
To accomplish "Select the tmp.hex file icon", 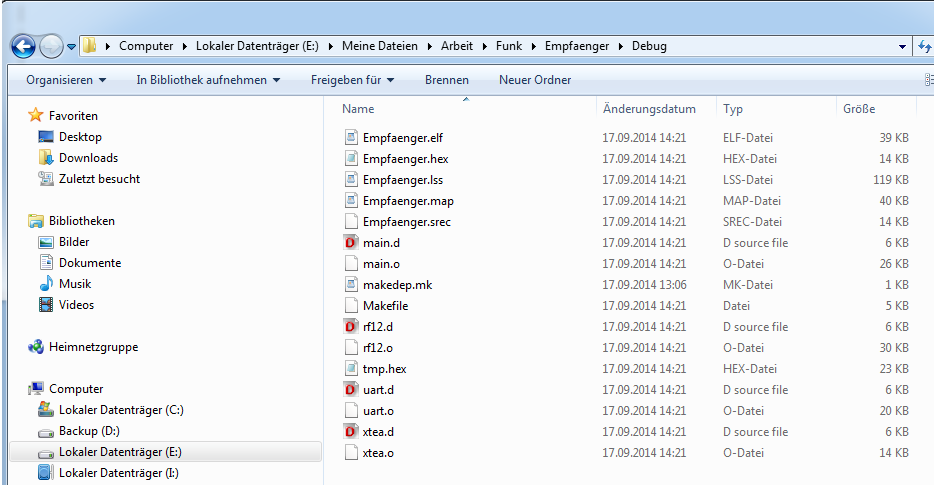I will [x=351, y=369].
